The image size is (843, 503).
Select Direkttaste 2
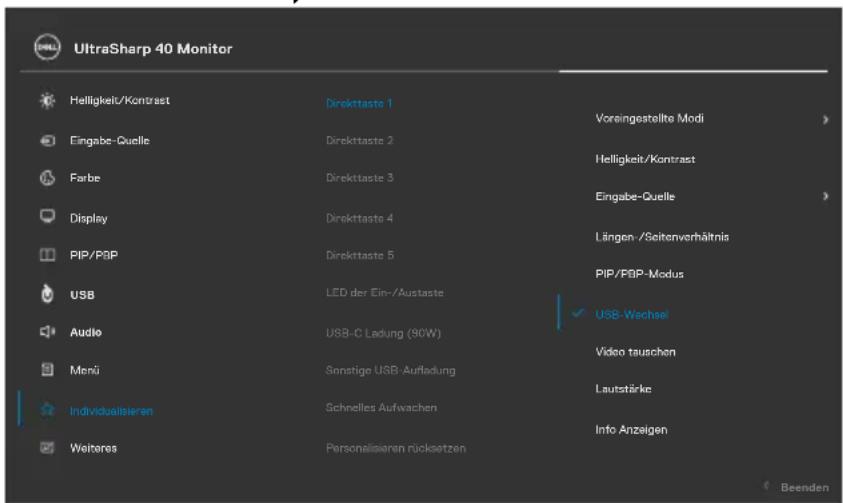[360, 141]
